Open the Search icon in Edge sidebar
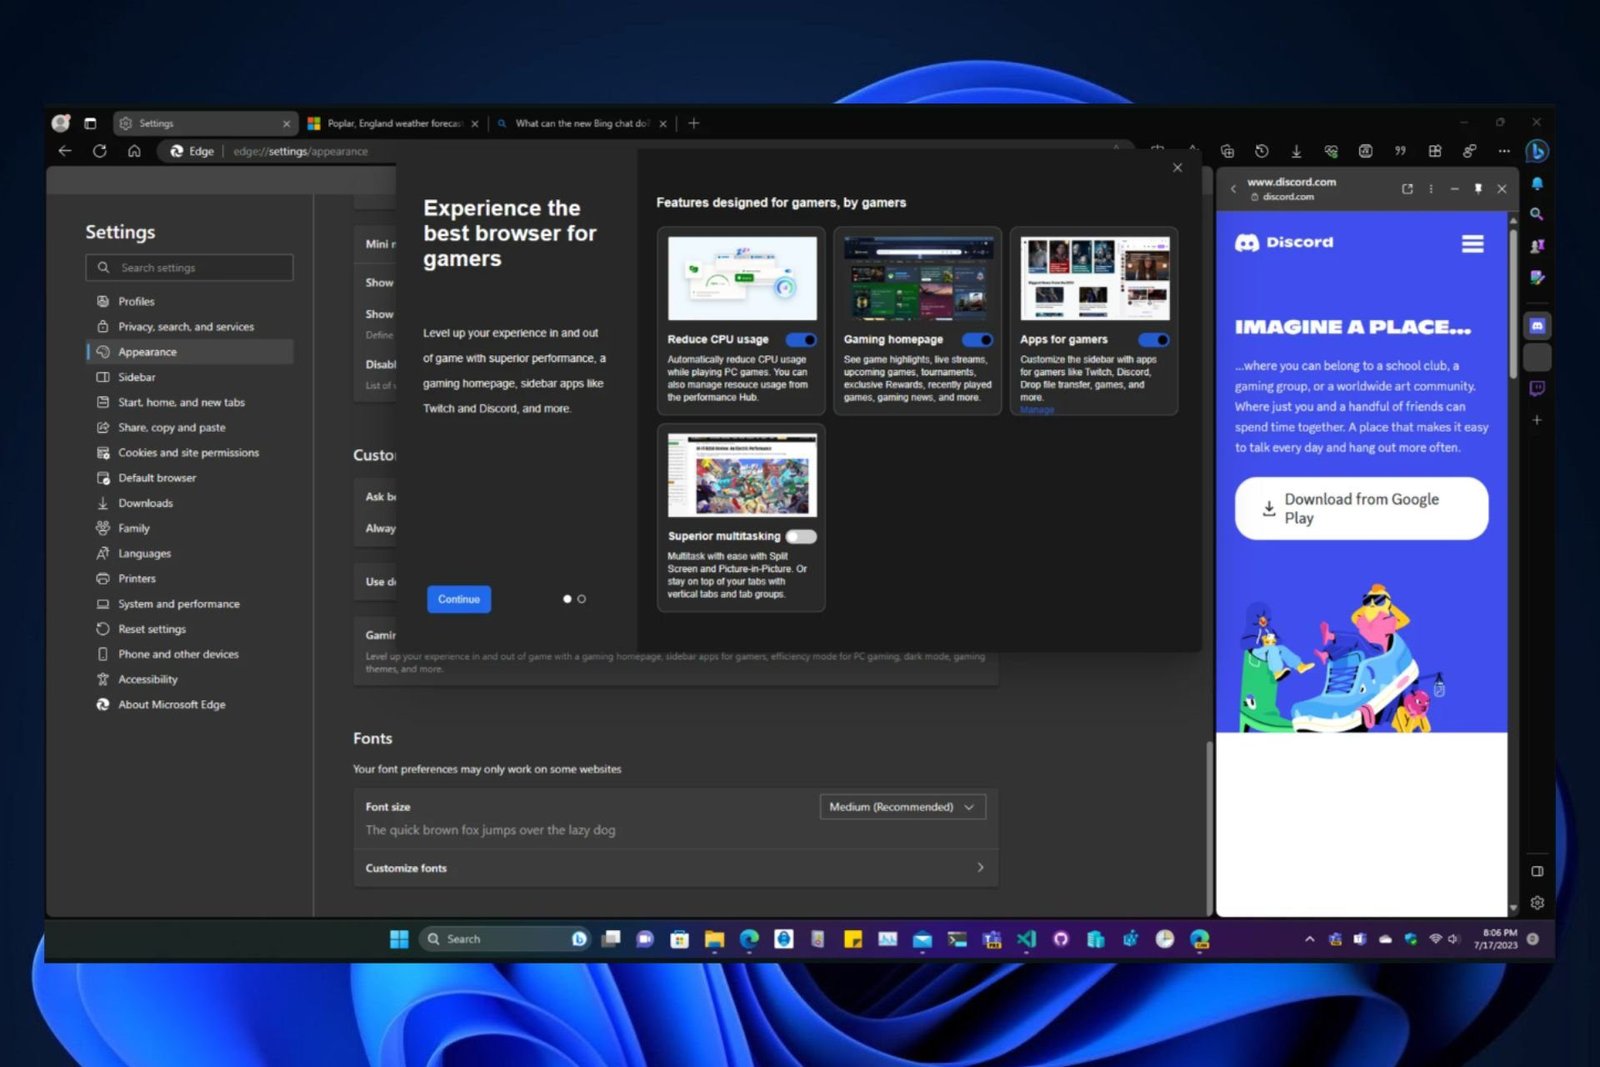1600x1067 pixels. [x=1537, y=214]
